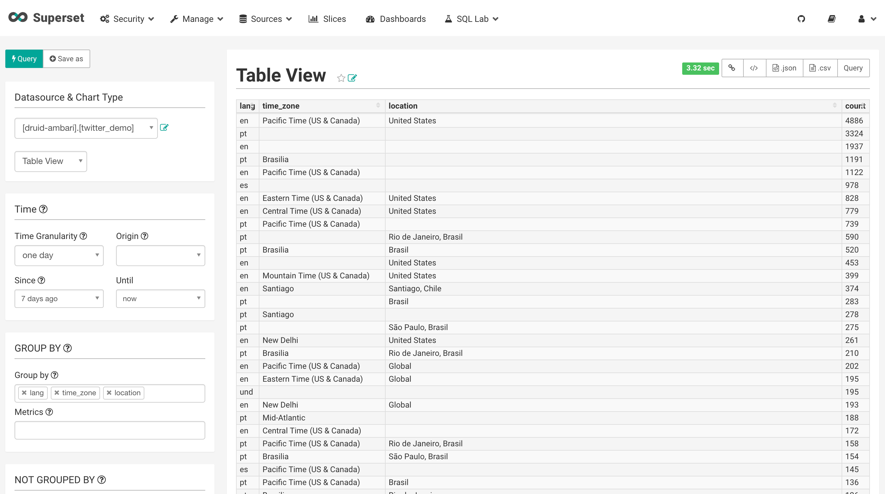Sort by the time_zone column arrows

point(378,106)
